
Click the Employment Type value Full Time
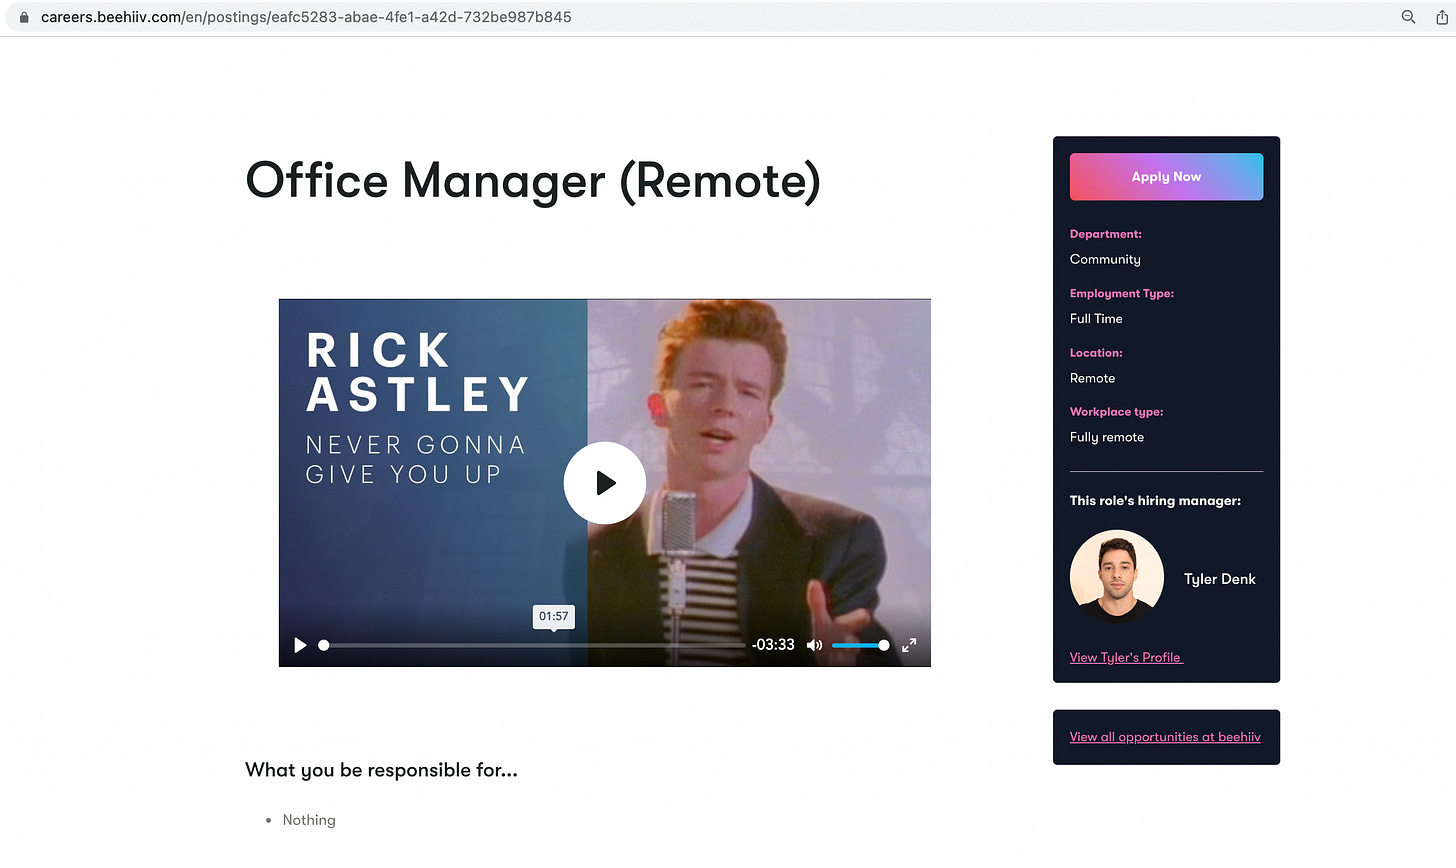[x=1096, y=318]
